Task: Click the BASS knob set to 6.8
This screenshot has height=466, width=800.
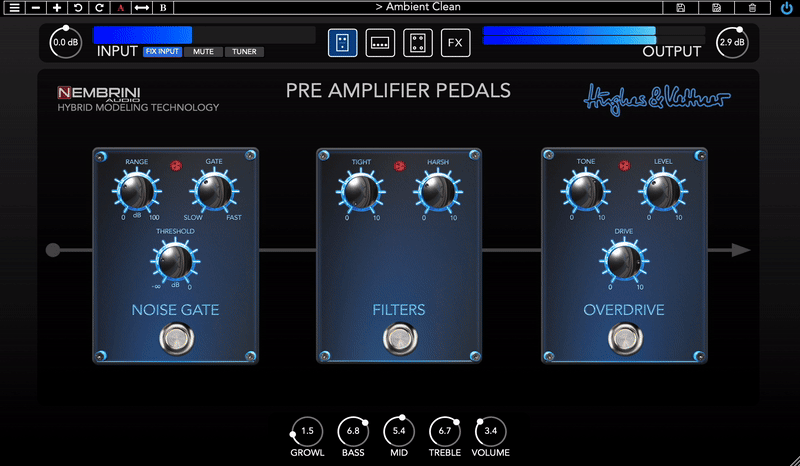Action: pos(353,431)
